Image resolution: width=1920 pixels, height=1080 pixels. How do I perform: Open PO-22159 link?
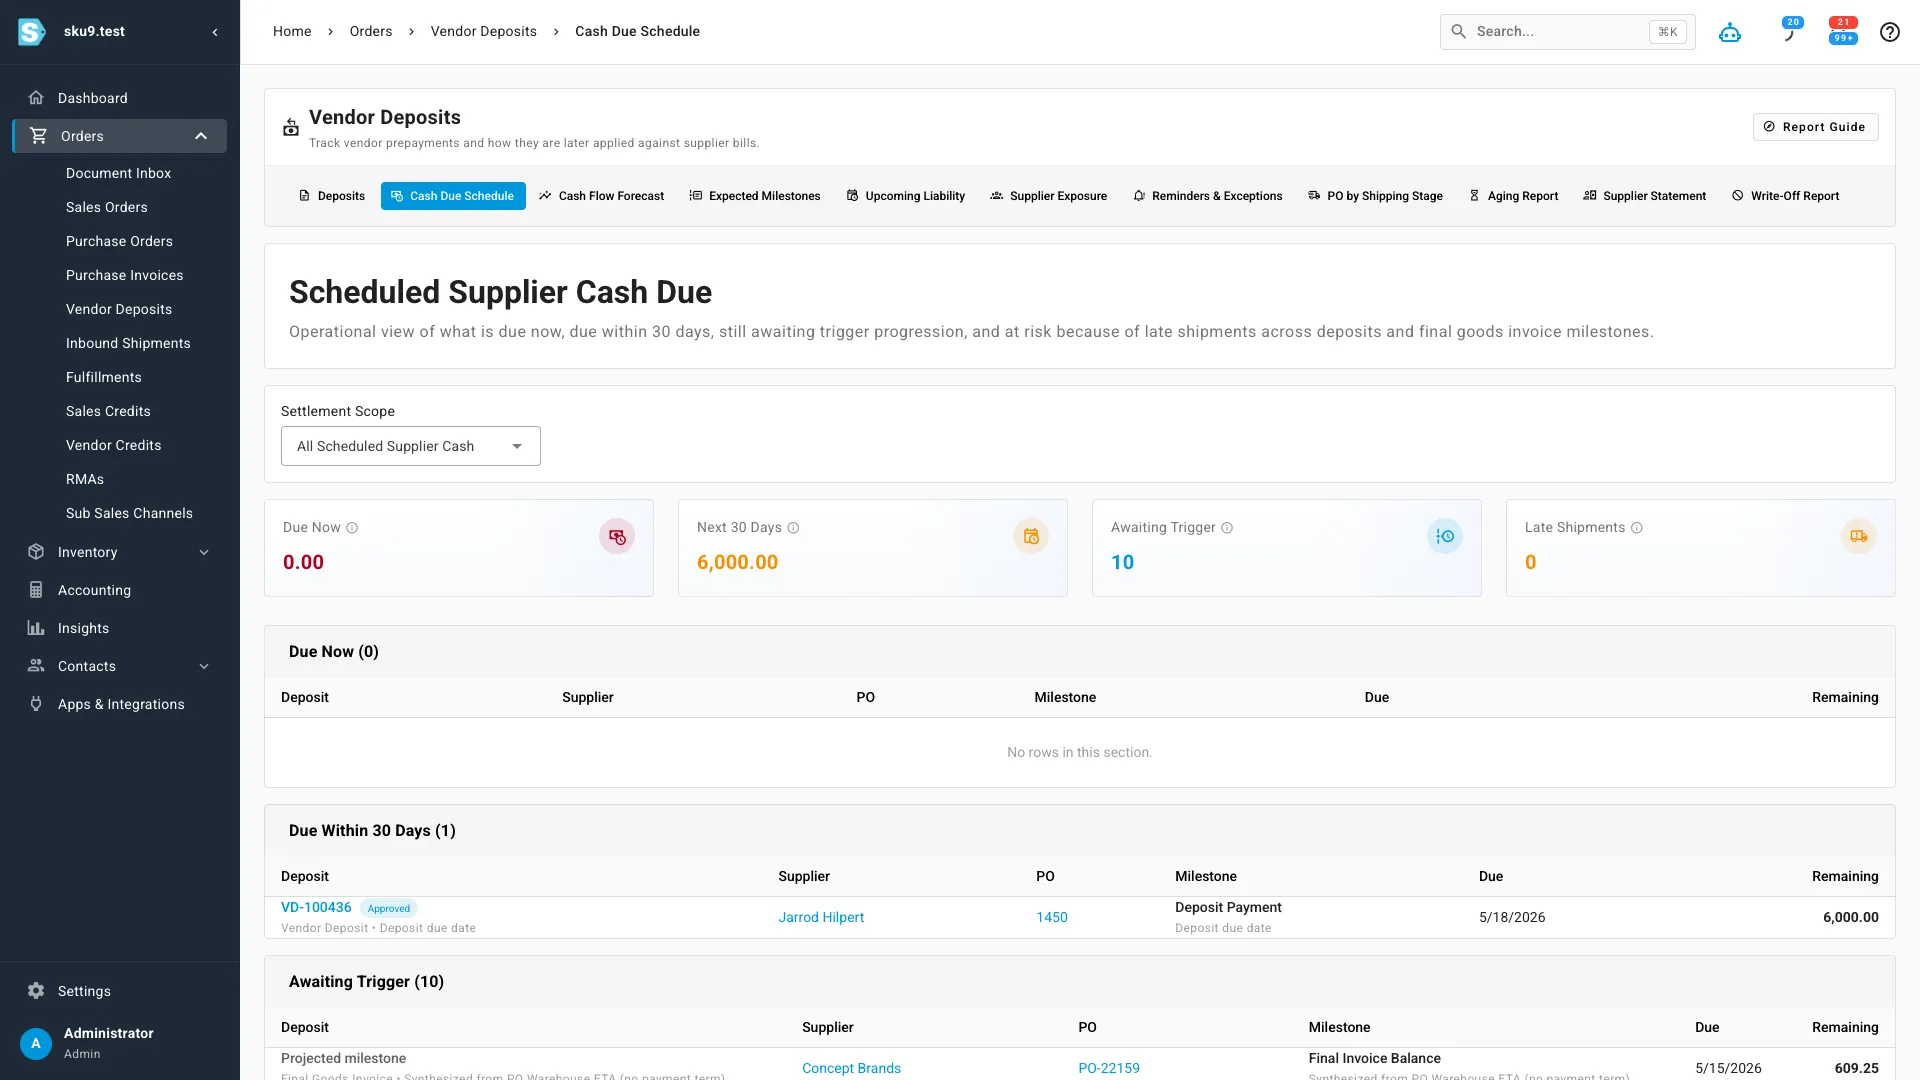[x=1109, y=1068]
